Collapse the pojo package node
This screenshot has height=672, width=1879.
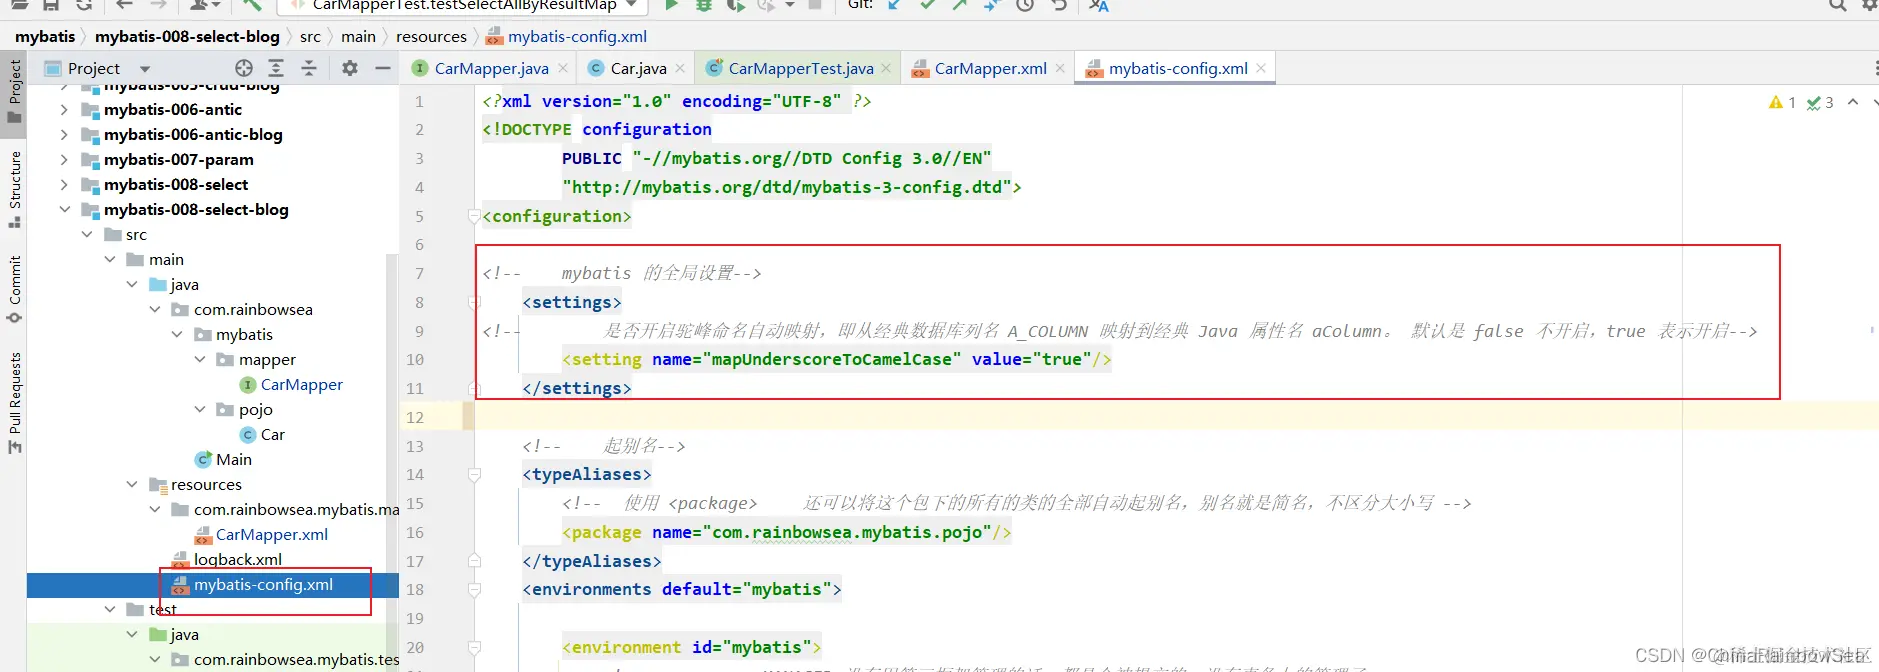click(x=200, y=410)
